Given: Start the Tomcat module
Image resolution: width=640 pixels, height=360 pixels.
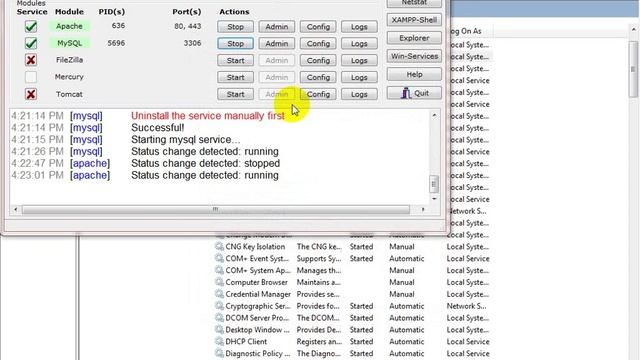Looking at the screenshot, I should [x=236, y=94].
